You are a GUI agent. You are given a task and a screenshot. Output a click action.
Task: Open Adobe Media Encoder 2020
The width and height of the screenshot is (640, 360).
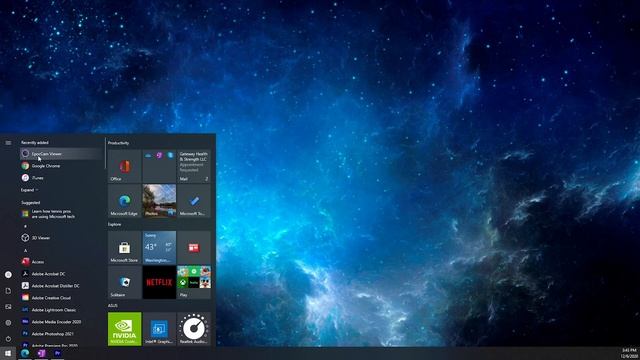[61, 322]
